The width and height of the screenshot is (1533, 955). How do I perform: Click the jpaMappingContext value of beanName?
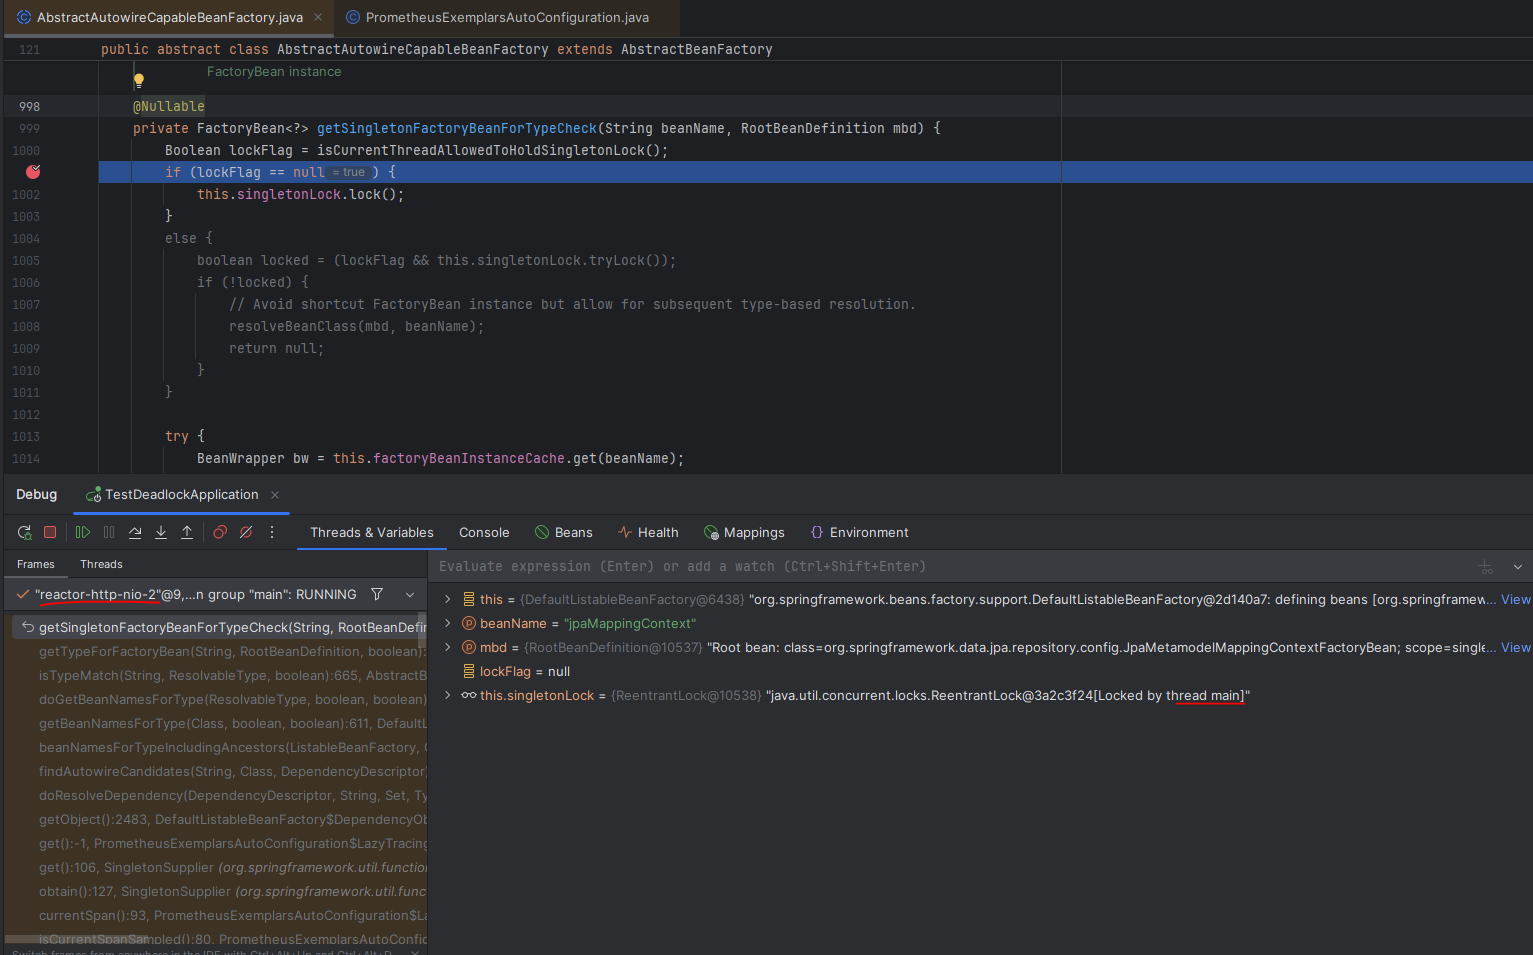(x=629, y=624)
